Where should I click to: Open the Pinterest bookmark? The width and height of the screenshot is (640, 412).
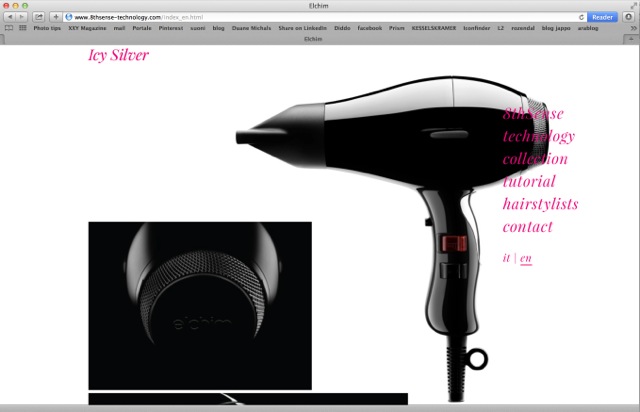point(170,28)
